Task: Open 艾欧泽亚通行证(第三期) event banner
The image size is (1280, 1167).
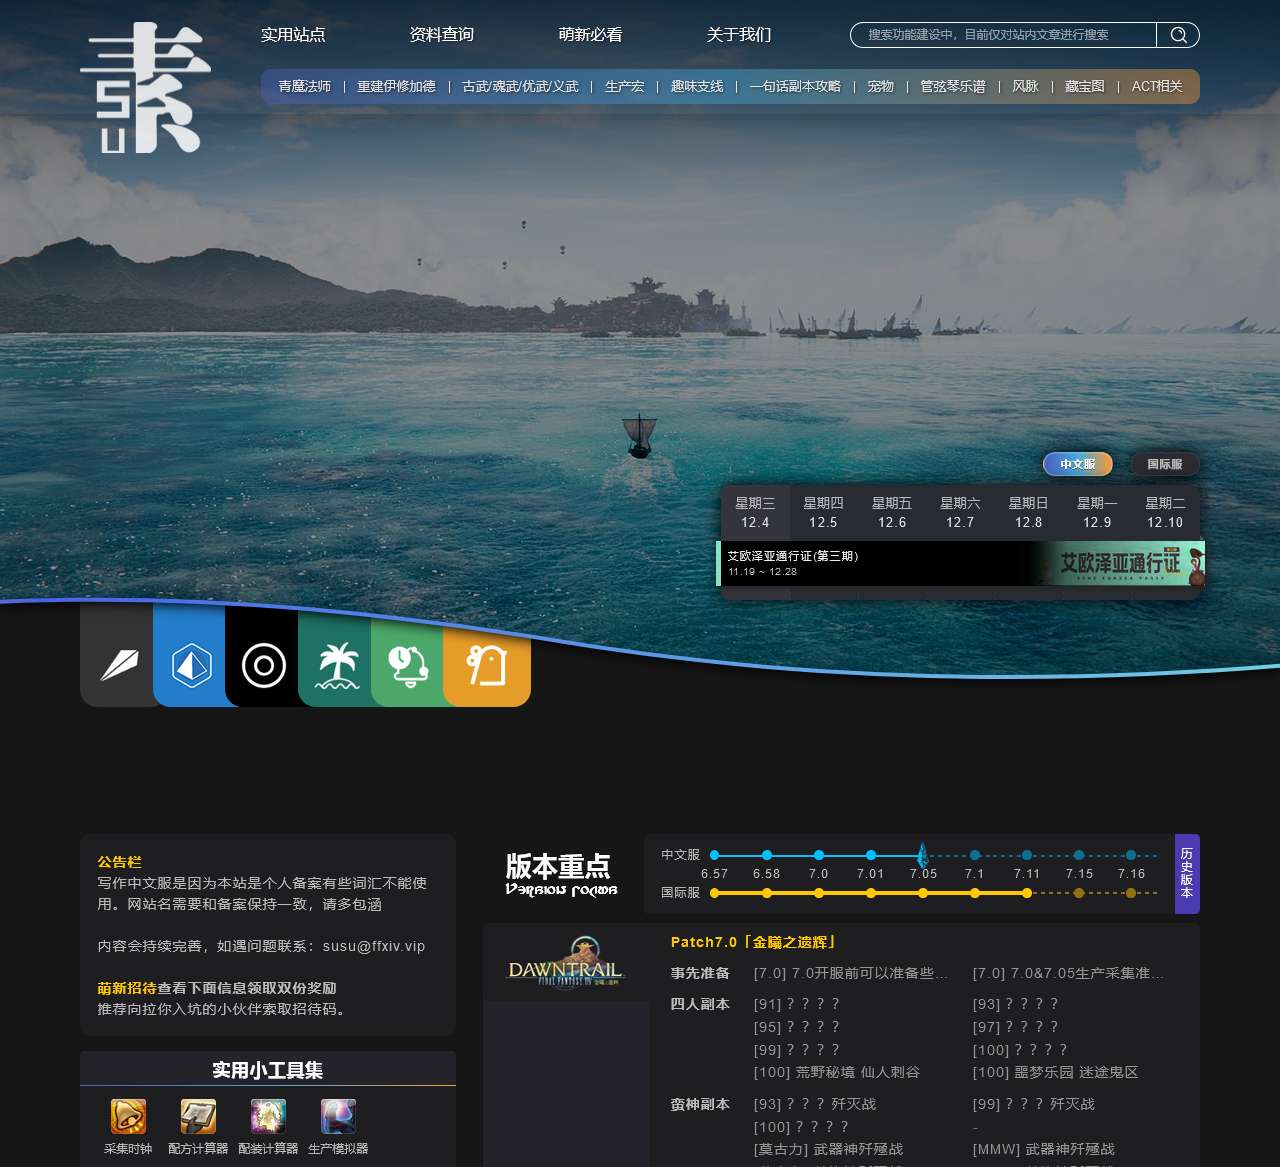Action: (961, 563)
